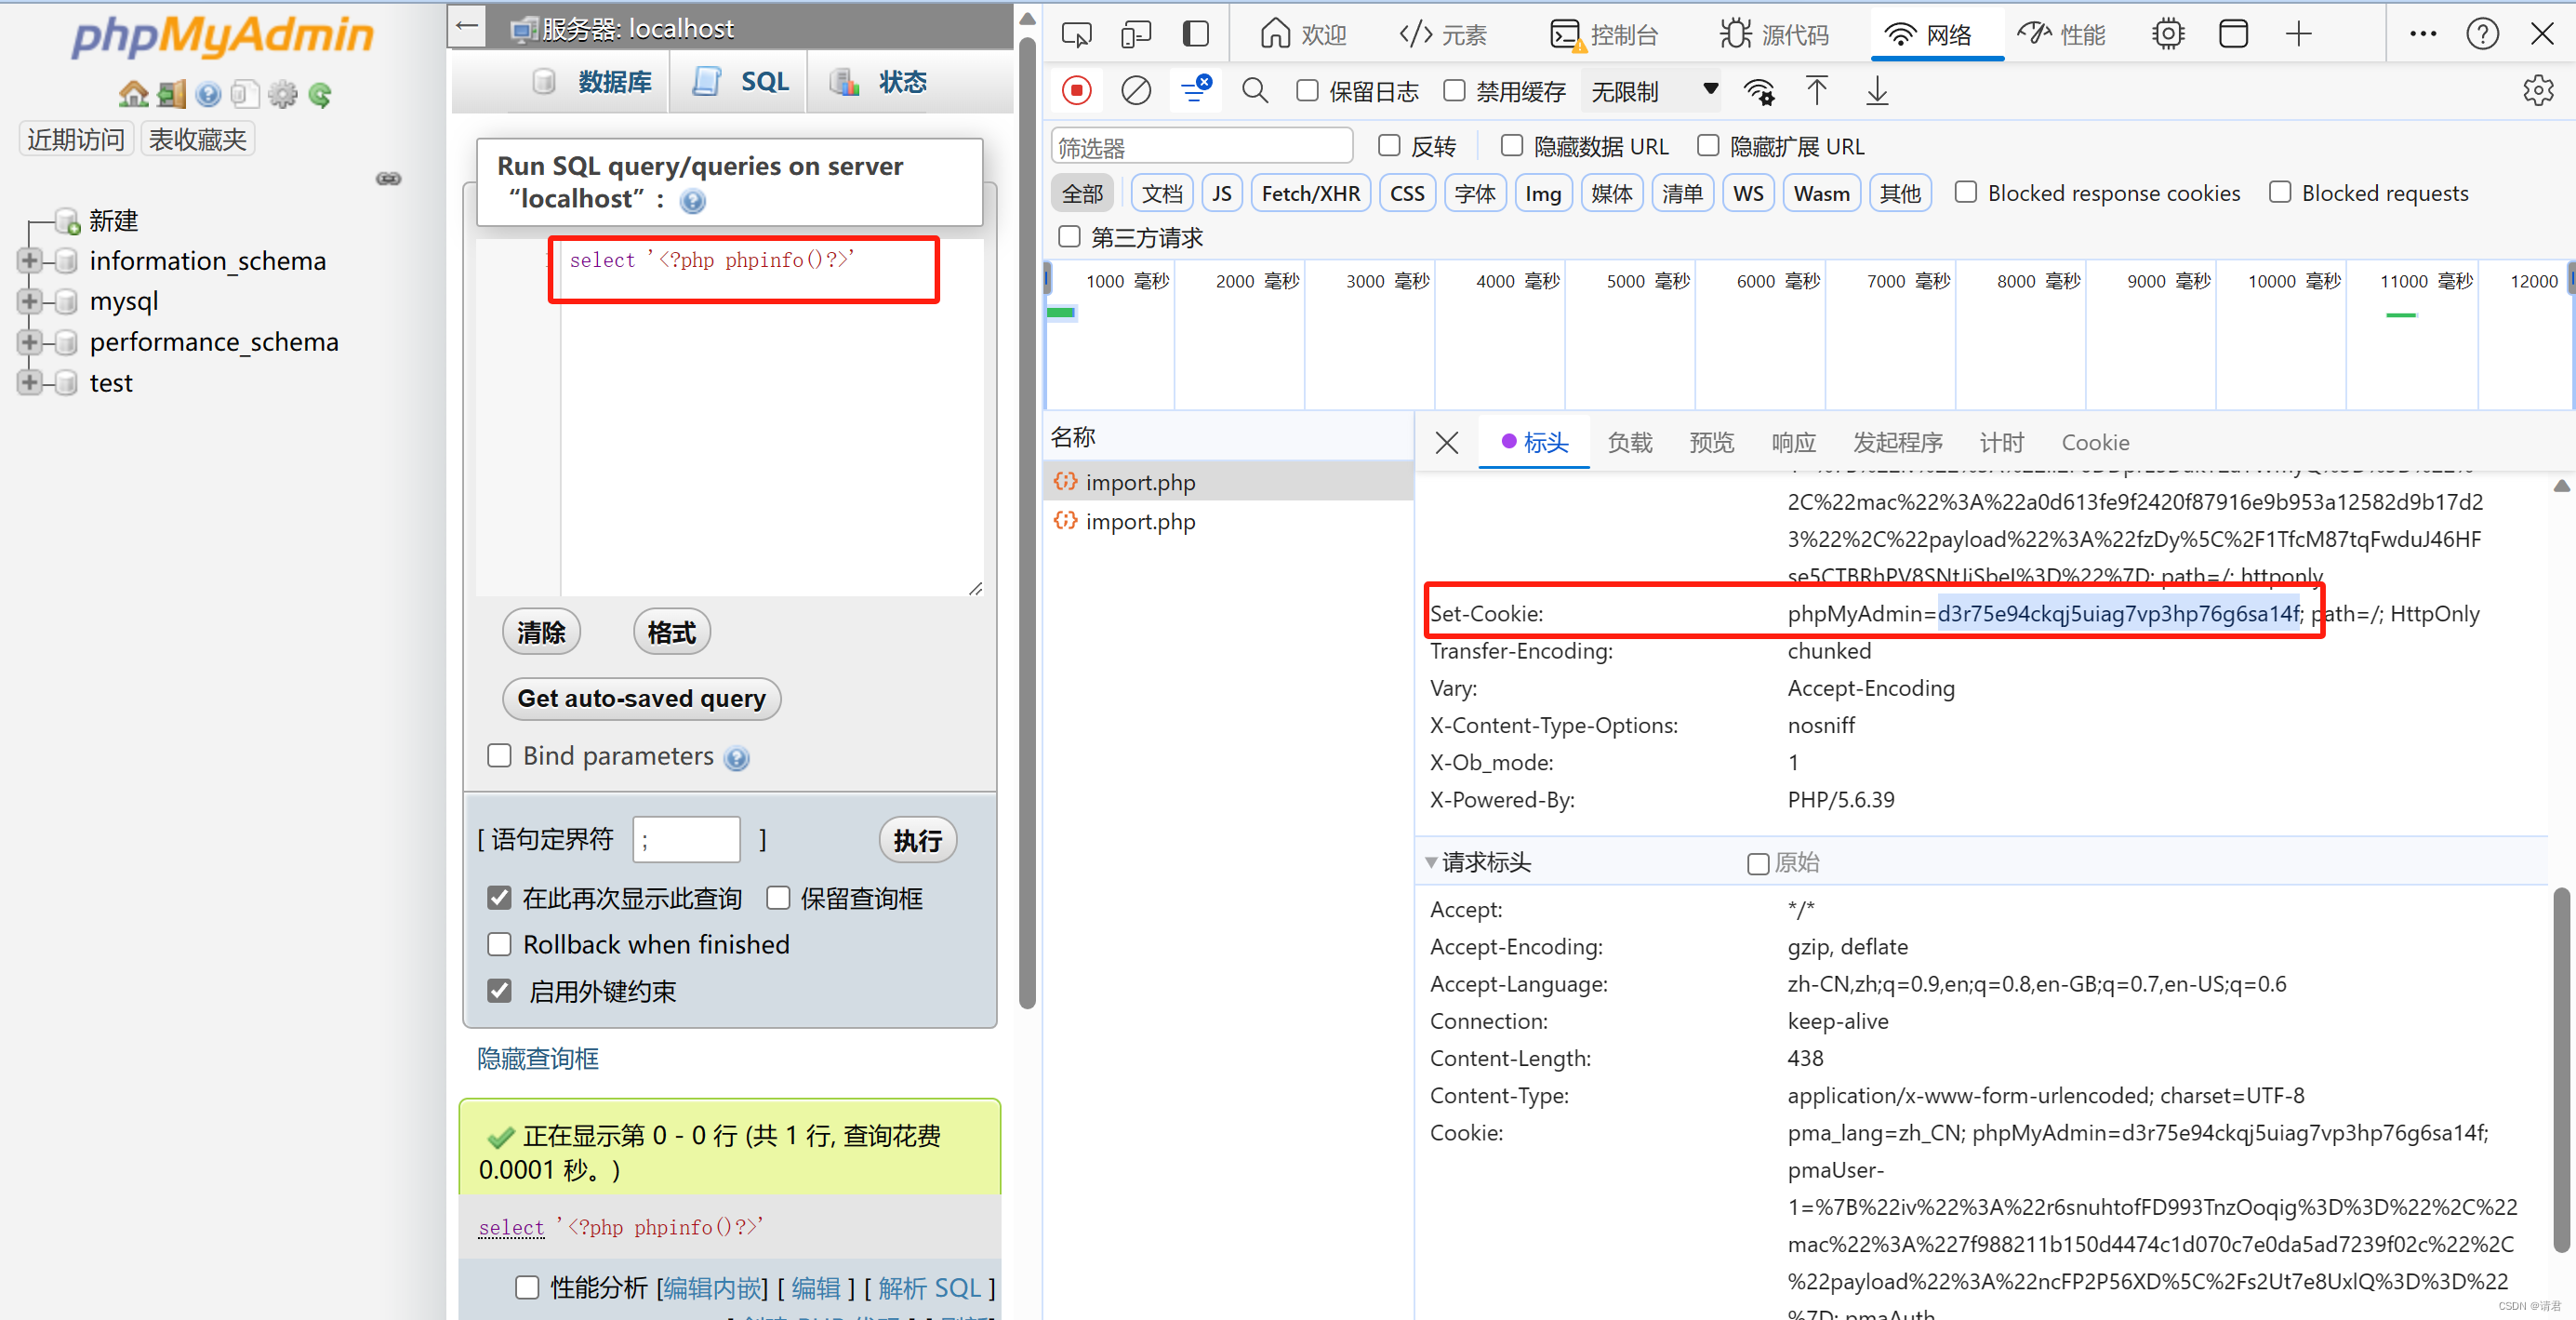Open DevTools more options ellipsis
Viewport: 2576px width, 1320px height.
tap(2423, 34)
